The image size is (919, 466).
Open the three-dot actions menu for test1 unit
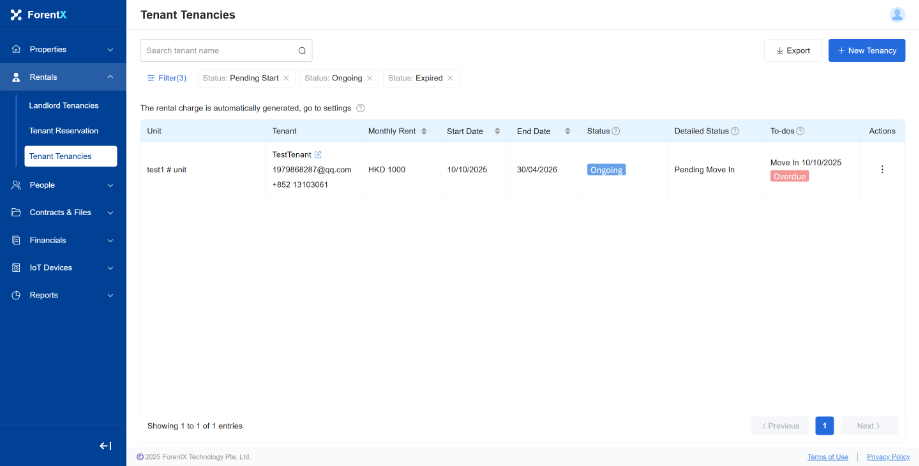tap(881, 170)
